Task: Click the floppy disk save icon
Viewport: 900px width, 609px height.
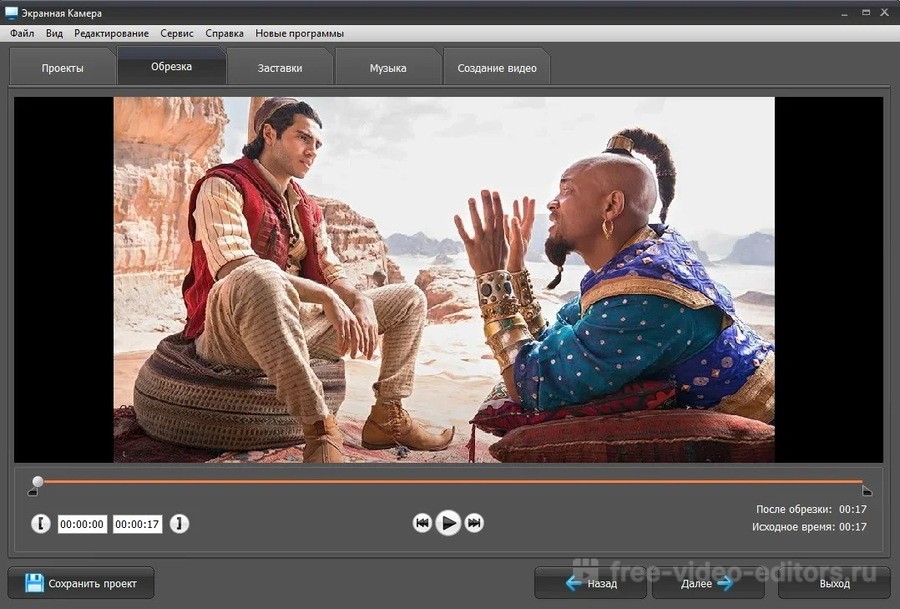Action: 34,583
